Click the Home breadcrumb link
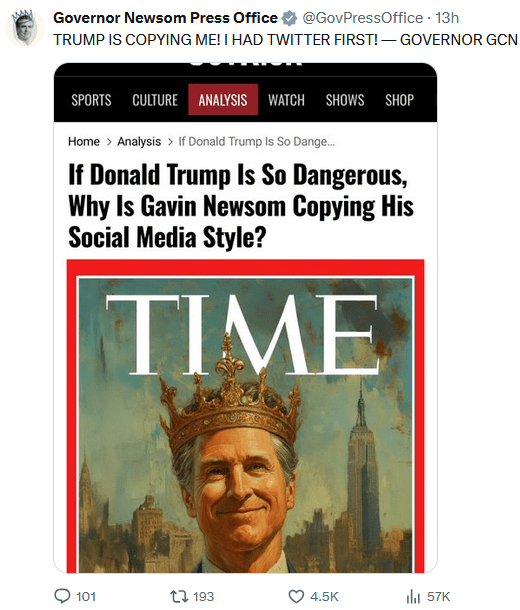Viewport: 520px width, 610px height. [x=84, y=142]
